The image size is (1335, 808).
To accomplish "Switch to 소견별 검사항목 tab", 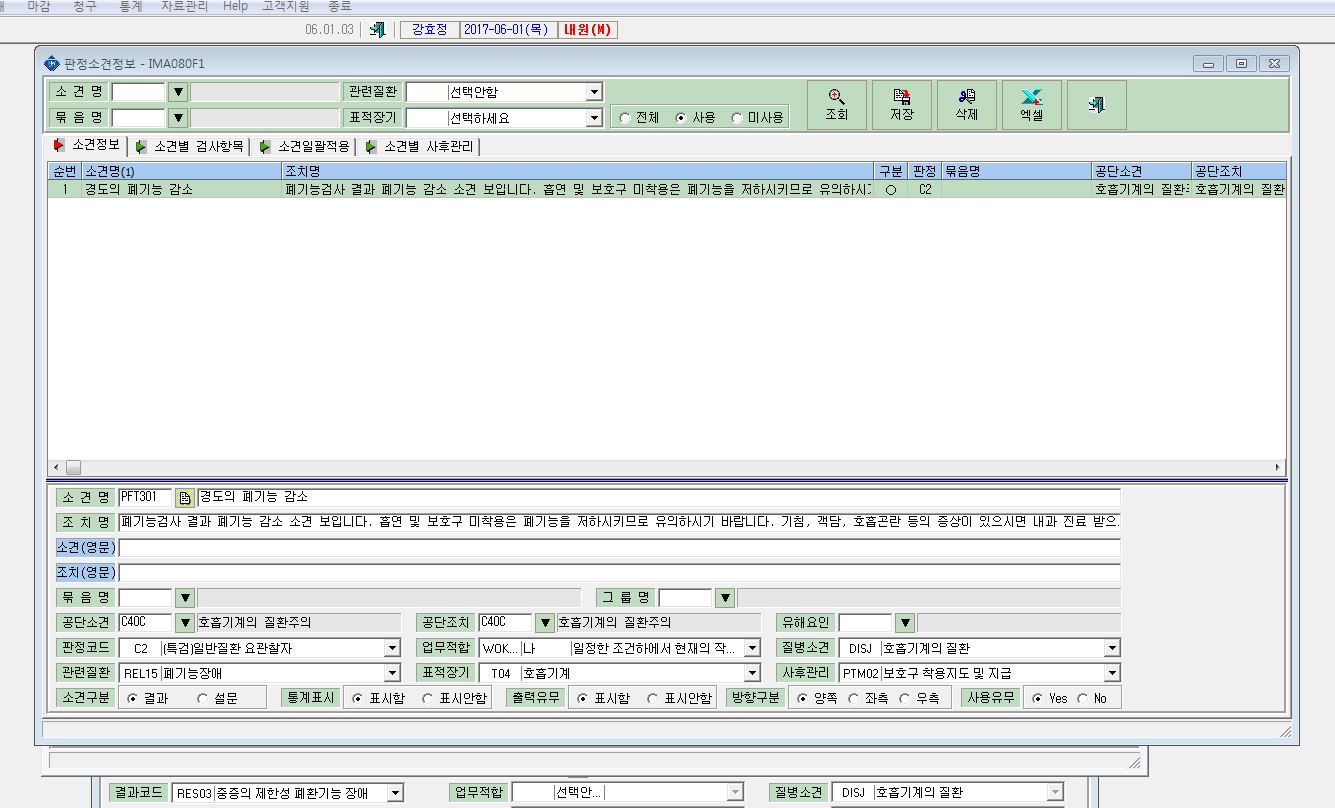I will [189, 146].
